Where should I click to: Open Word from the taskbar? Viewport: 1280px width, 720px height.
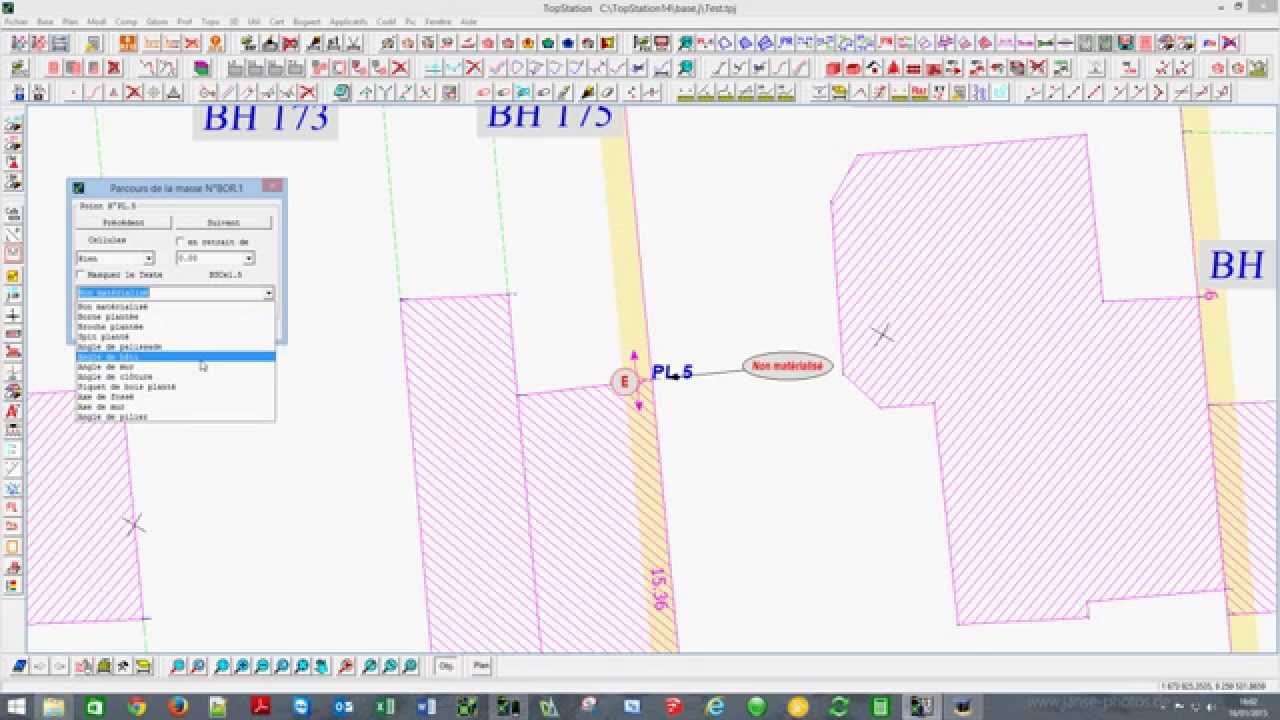(426, 707)
